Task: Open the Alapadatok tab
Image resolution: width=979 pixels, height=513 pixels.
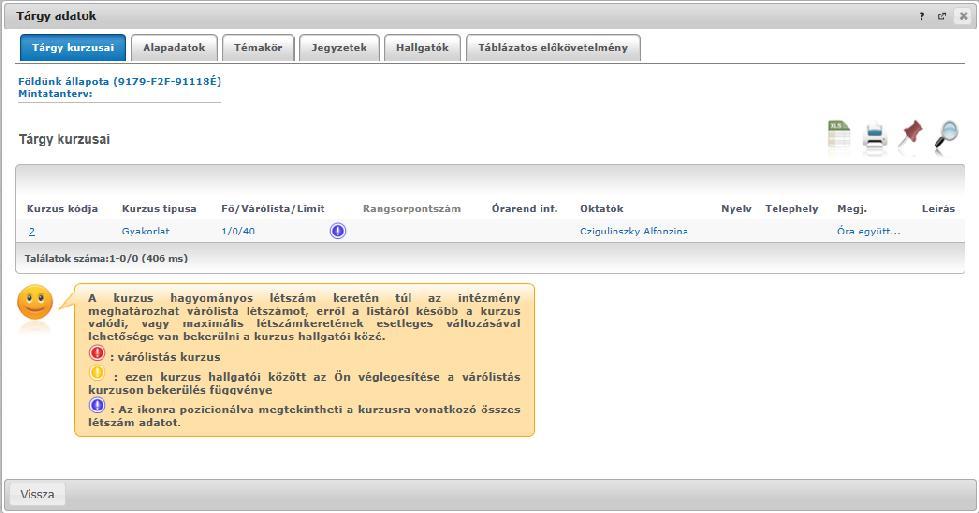Action: 174,47
